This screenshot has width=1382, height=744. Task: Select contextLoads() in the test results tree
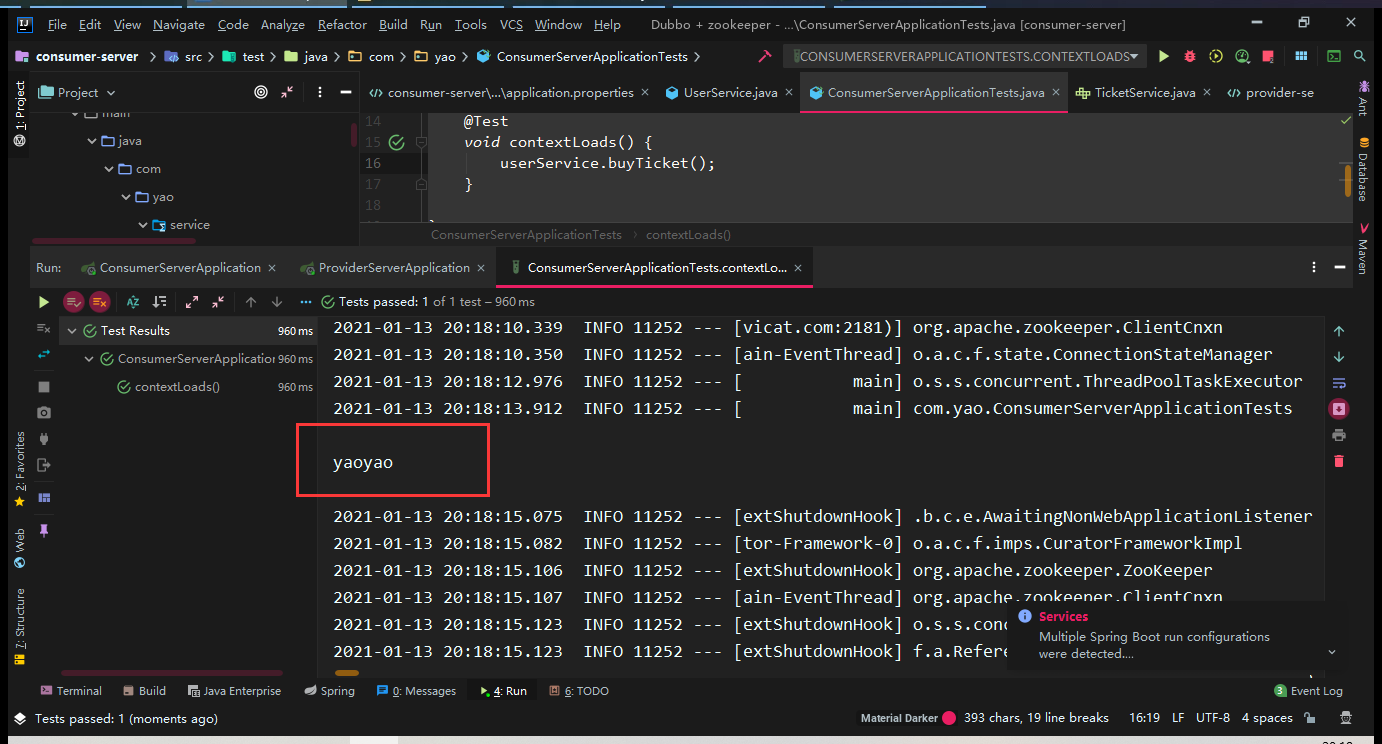(x=177, y=387)
